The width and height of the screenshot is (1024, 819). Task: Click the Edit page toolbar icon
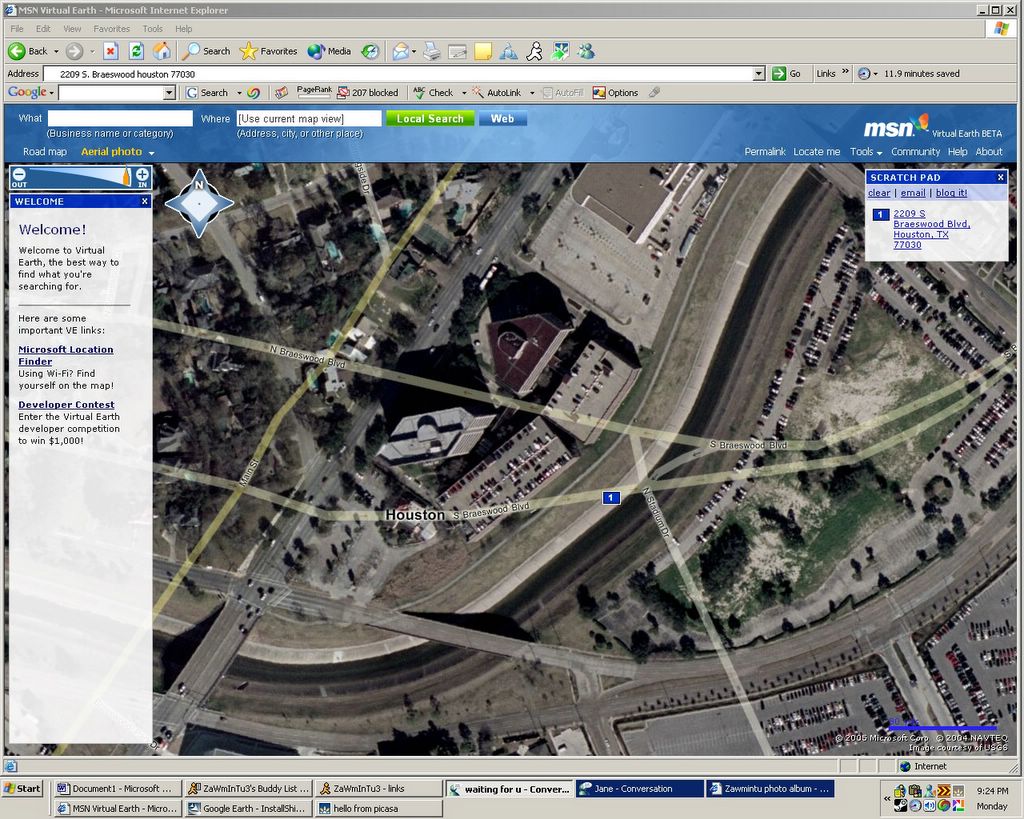[x=457, y=51]
